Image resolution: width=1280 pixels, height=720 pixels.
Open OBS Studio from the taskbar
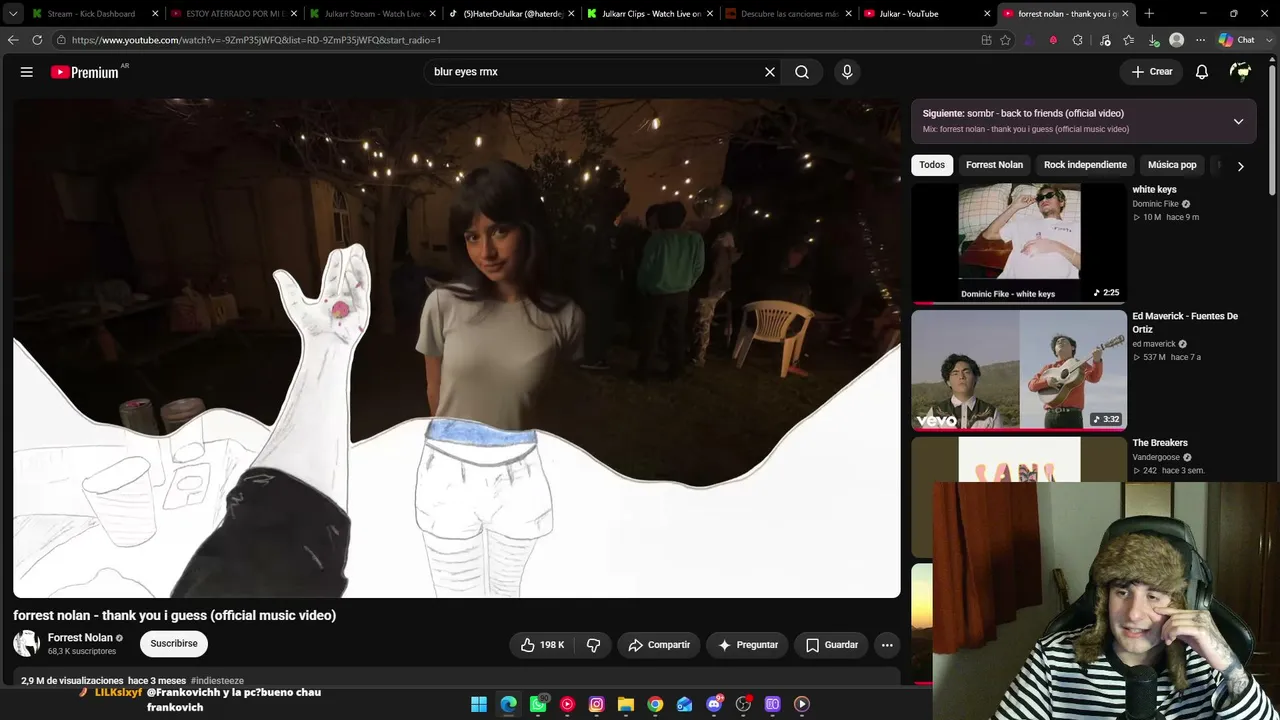tap(743, 704)
